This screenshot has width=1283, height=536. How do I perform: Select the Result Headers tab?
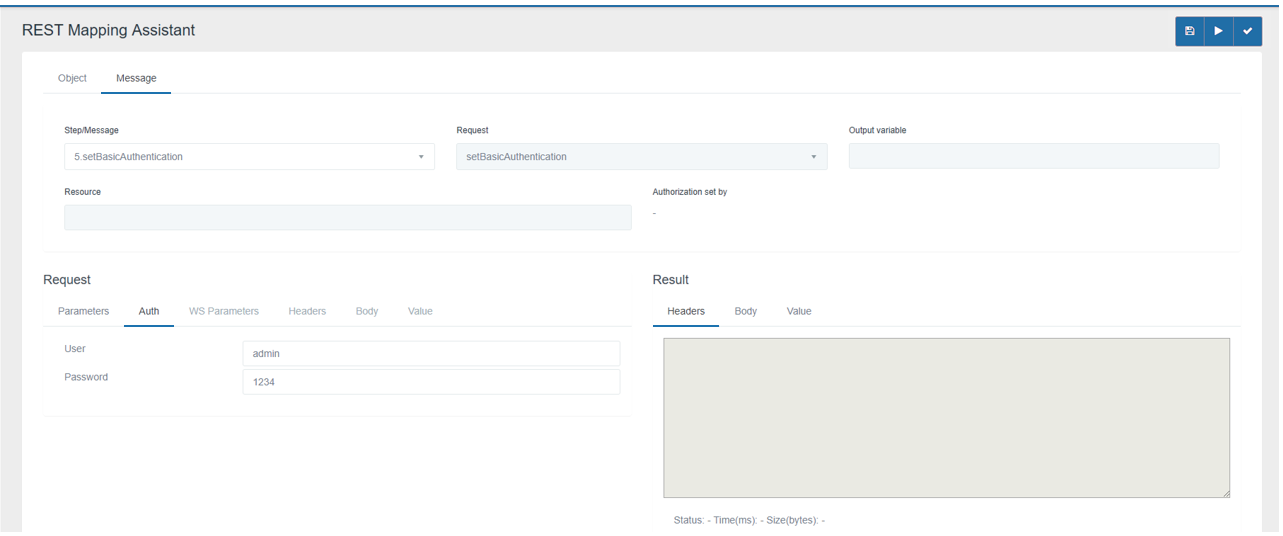(x=686, y=311)
